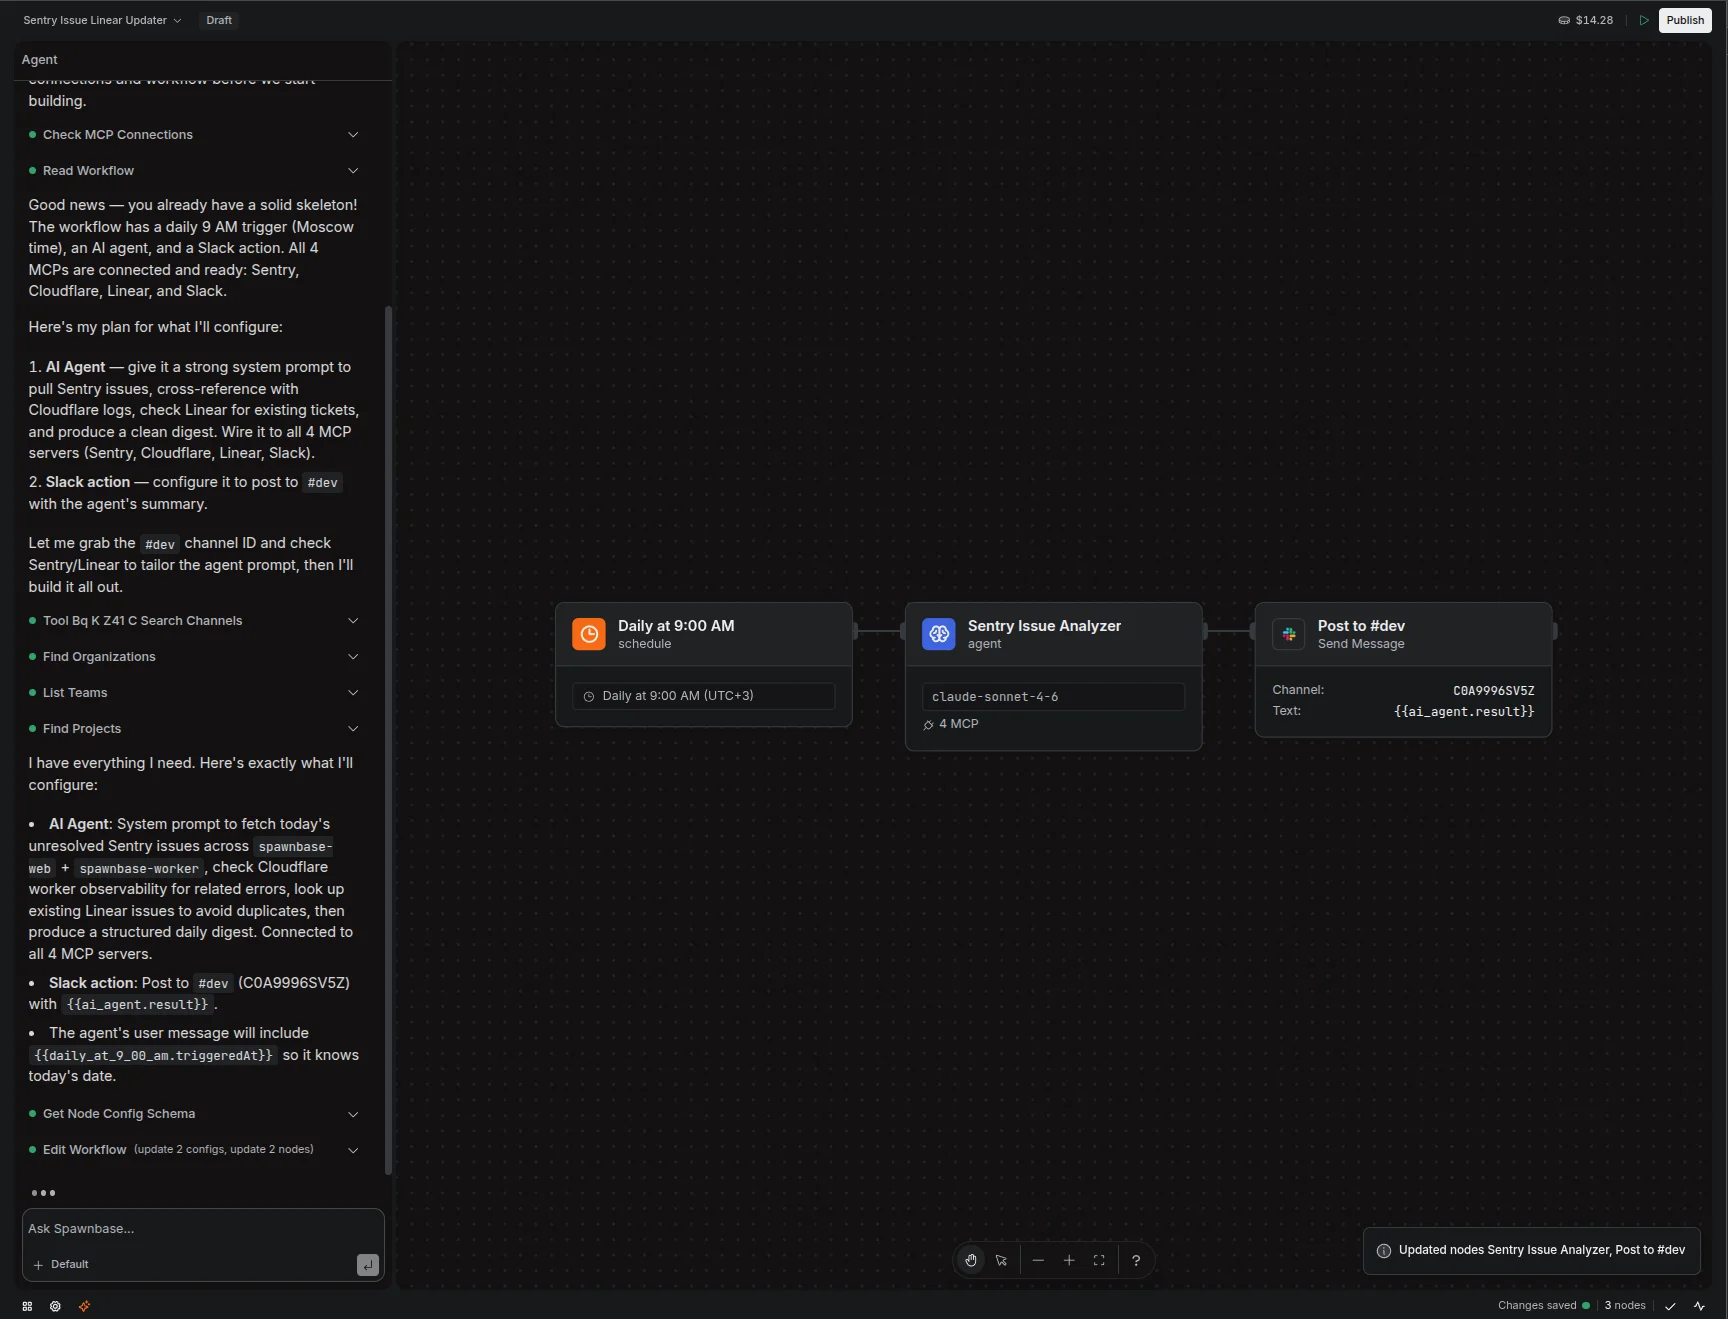
Task: Select the cursor selection tool near zoom controls
Action: (x=1002, y=1260)
